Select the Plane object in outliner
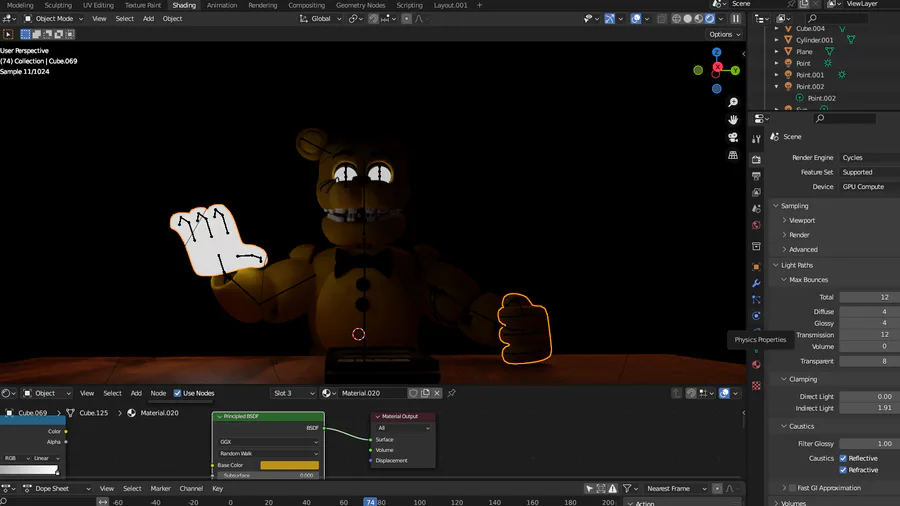The height and width of the screenshot is (506, 900). click(x=804, y=52)
